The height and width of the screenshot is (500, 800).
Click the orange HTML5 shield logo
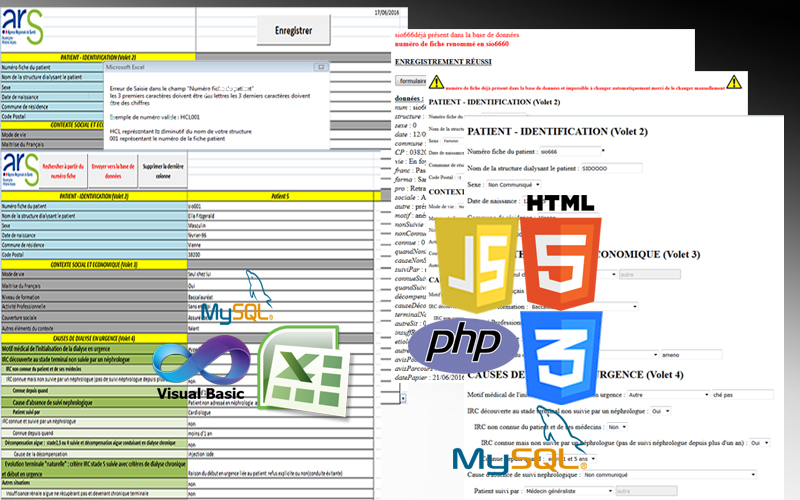[x=561, y=263]
